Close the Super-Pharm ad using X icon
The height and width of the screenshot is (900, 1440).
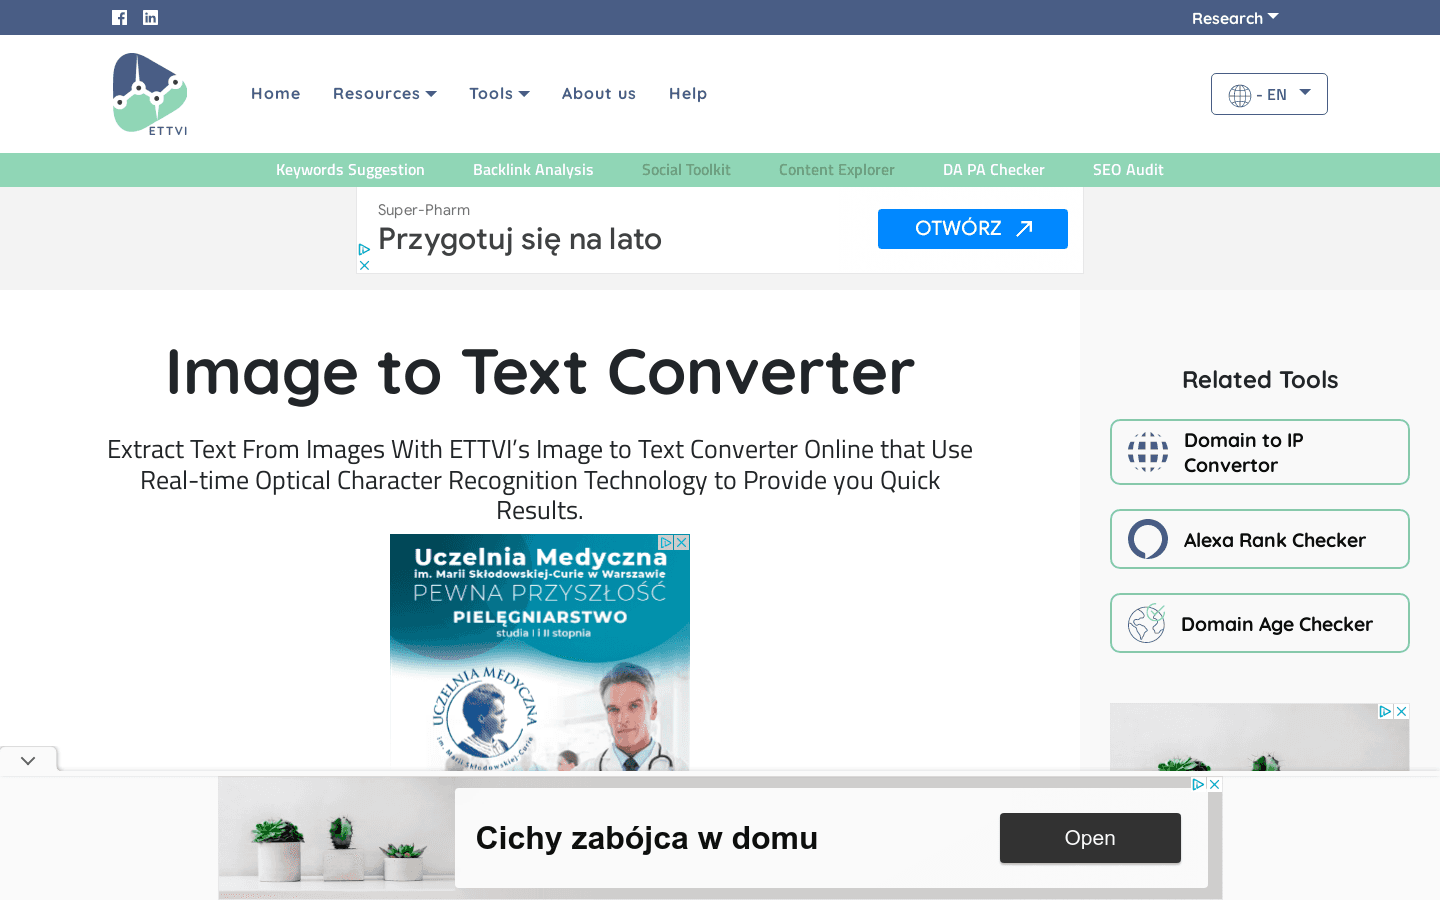click(x=365, y=265)
